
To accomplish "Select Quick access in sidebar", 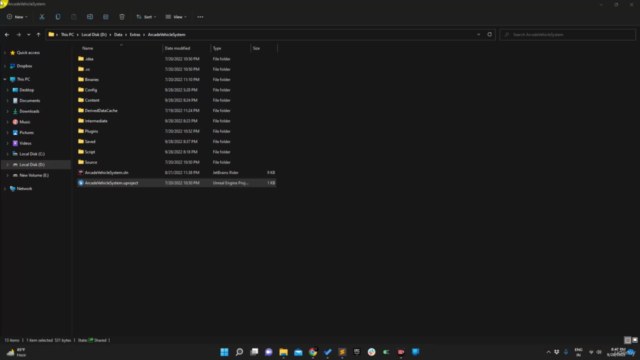I will [x=28, y=53].
